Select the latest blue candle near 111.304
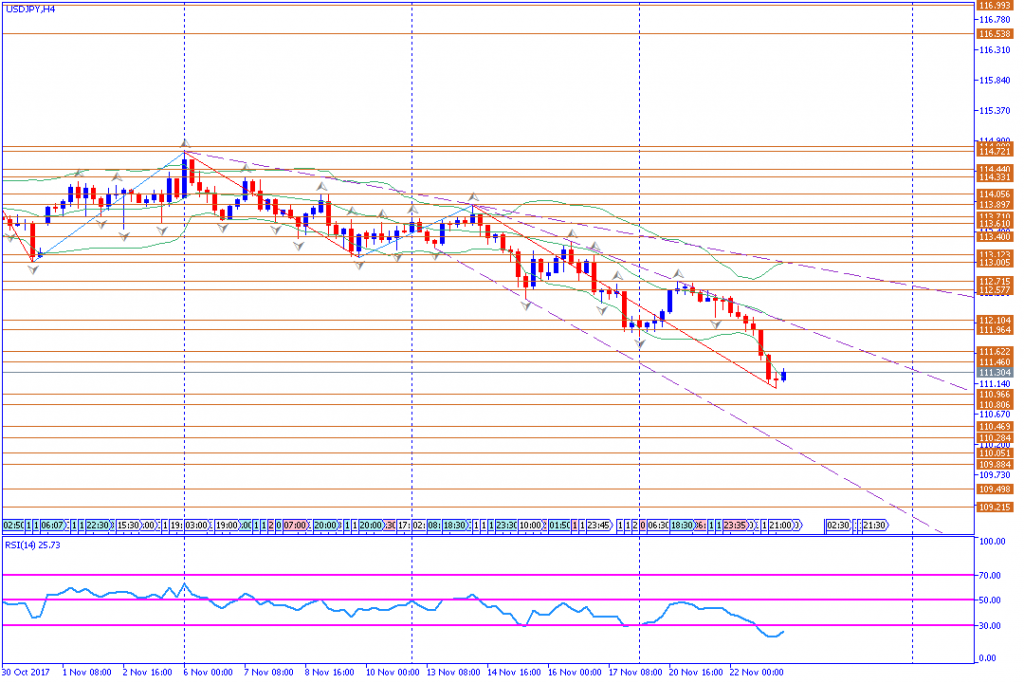 tap(785, 375)
